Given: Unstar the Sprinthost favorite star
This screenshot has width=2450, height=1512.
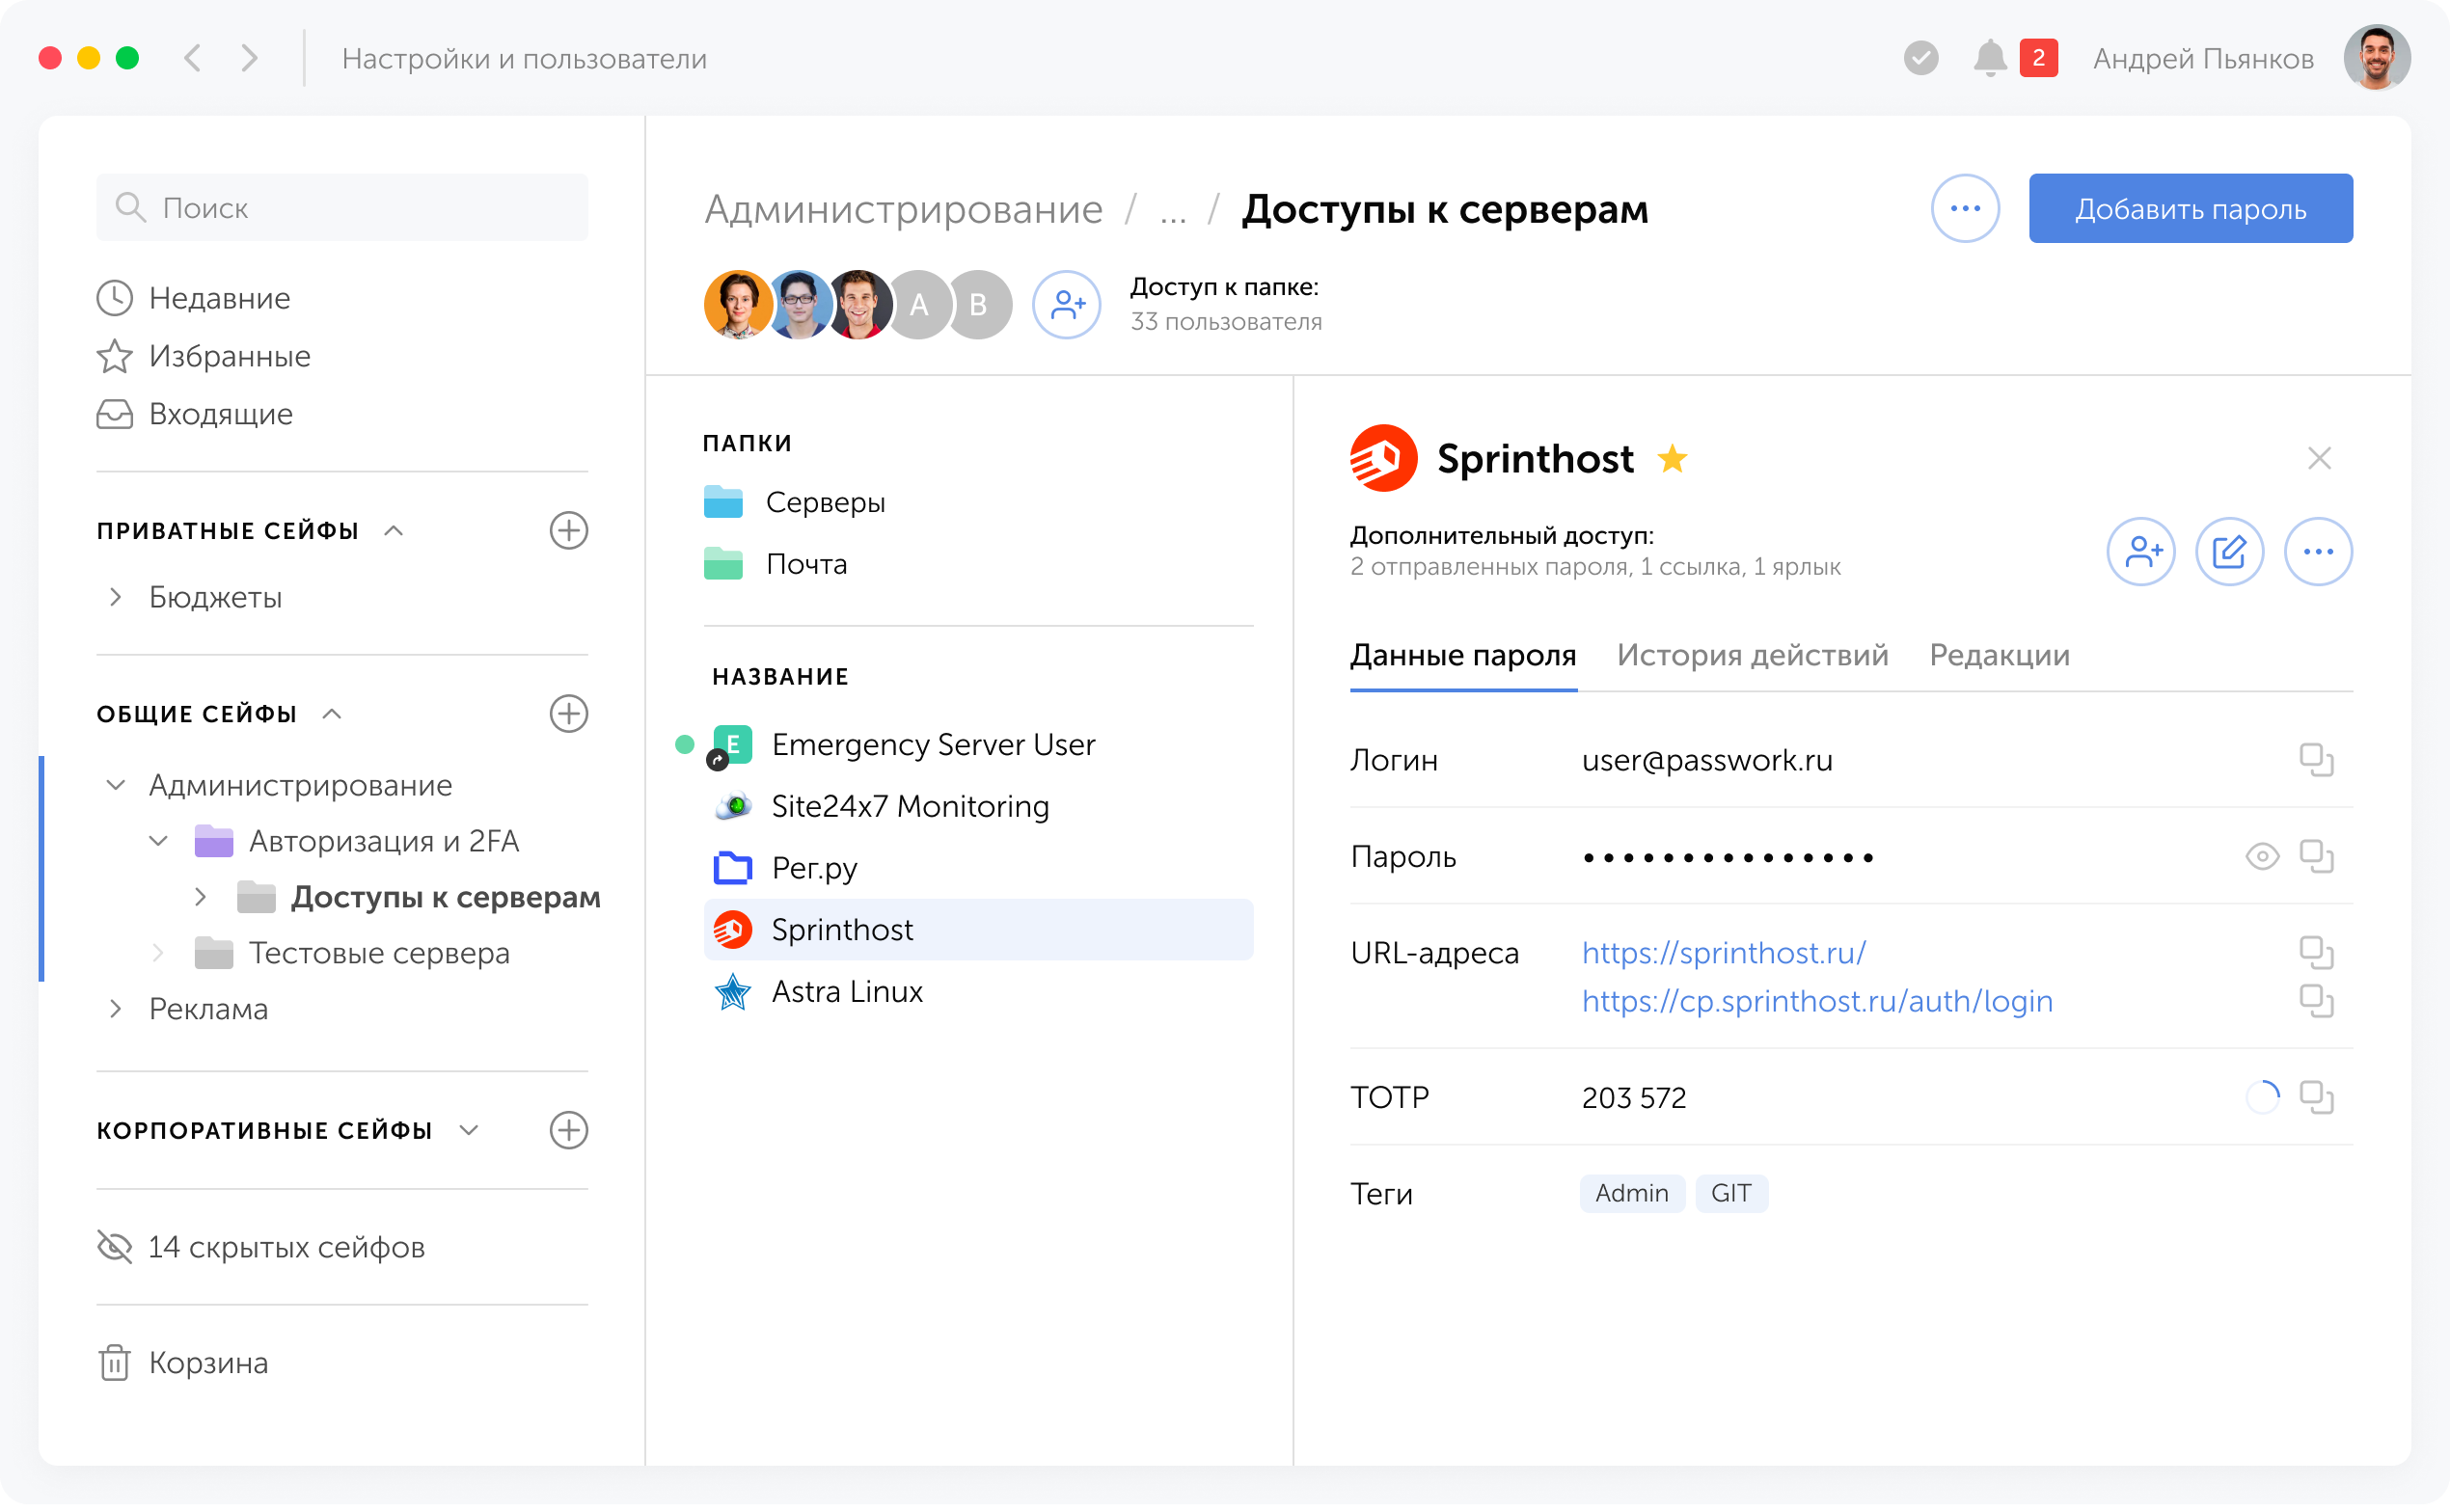Looking at the screenshot, I should coord(1672,458).
